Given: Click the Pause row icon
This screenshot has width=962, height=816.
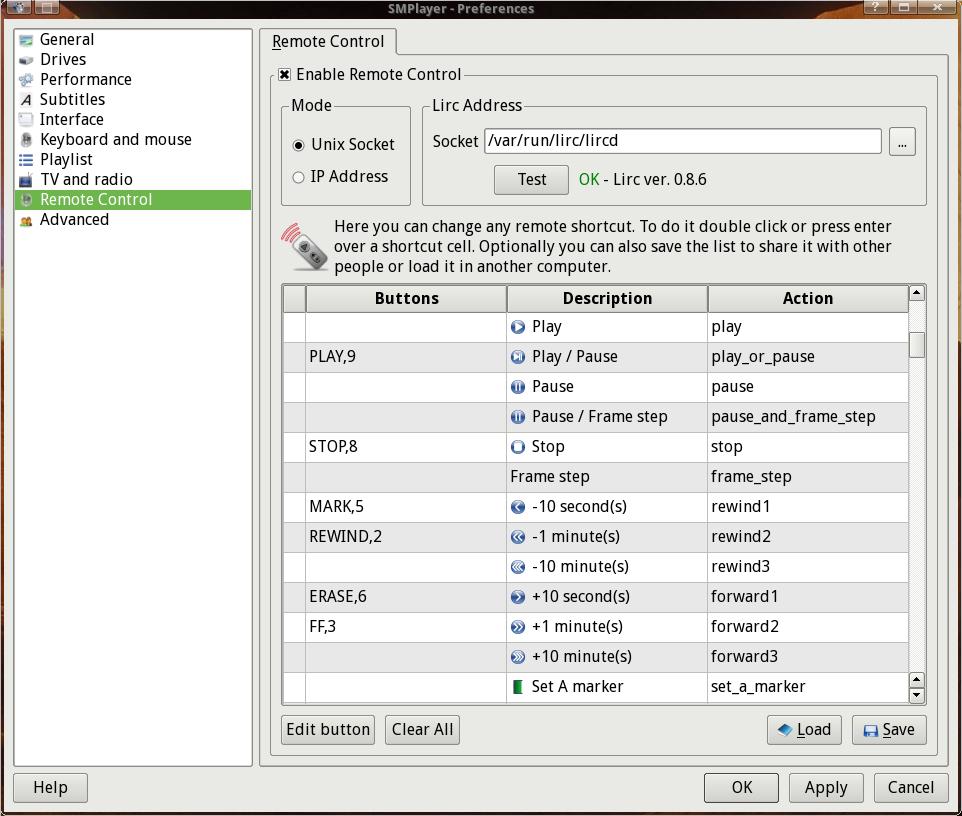Looking at the screenshot, I should coord(518,387).
